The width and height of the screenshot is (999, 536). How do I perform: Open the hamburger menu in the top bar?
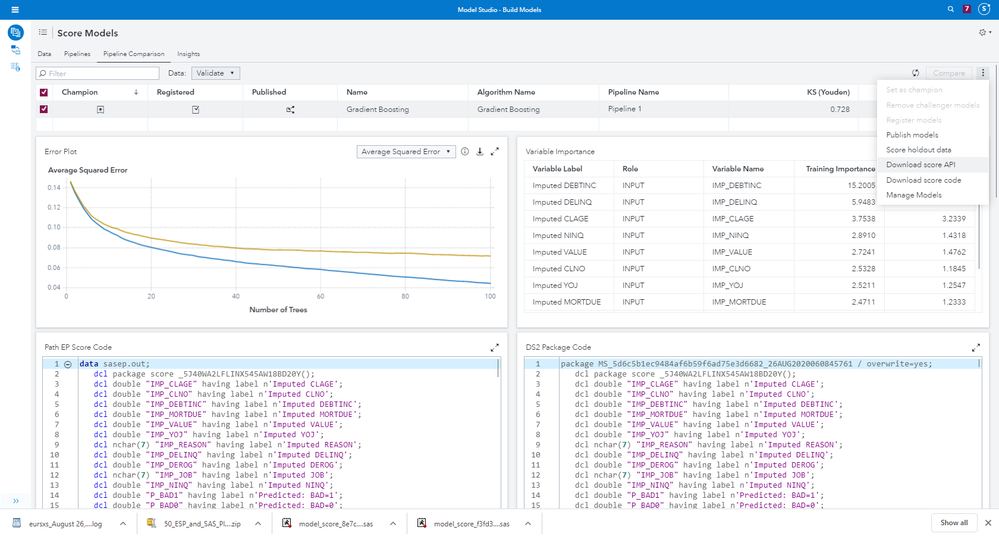pos(14,9)
